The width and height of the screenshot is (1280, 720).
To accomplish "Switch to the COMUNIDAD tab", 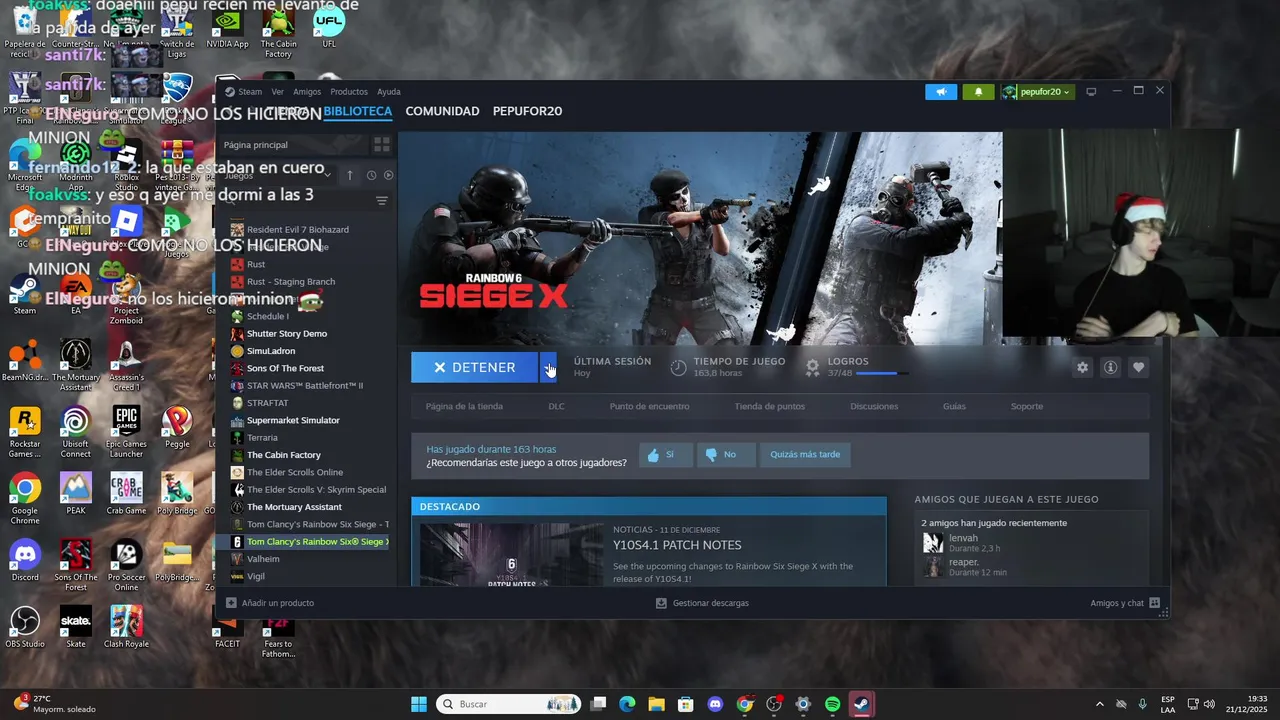I will pos(442,111).
